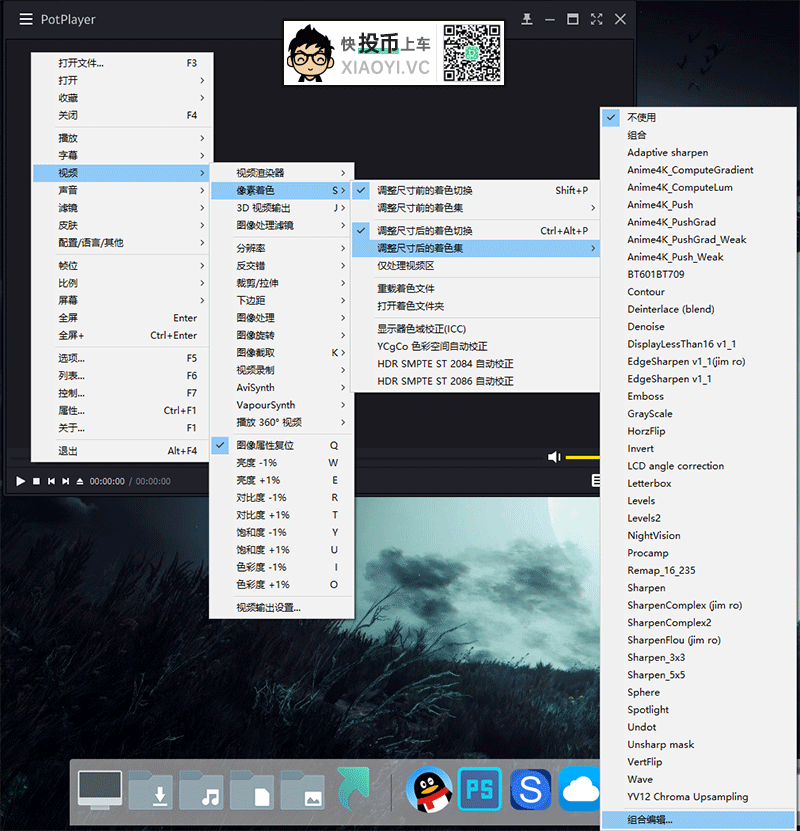The image size is (800, 831).
Task: Mute audio using the speaker icon
Action: tap(554, 457)
